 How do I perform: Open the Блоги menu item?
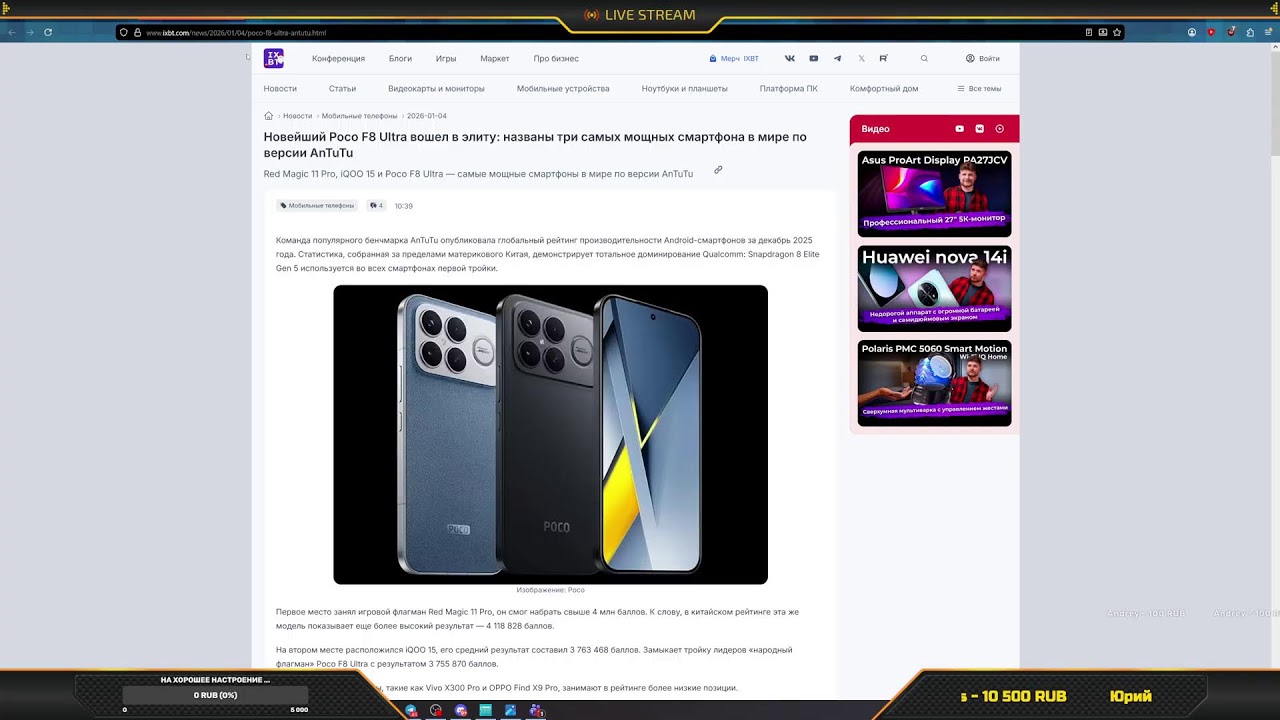click(x=400, y=59)
